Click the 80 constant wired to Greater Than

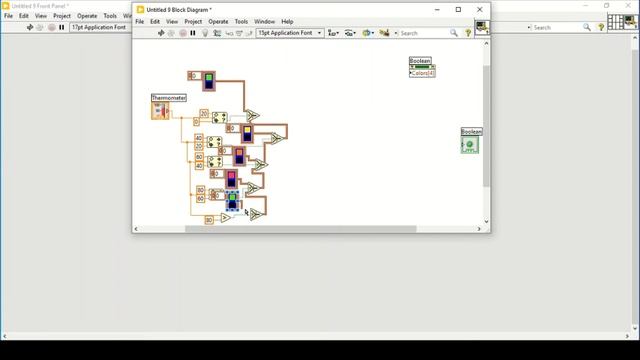pyautogui.click(x=209, y=220)
